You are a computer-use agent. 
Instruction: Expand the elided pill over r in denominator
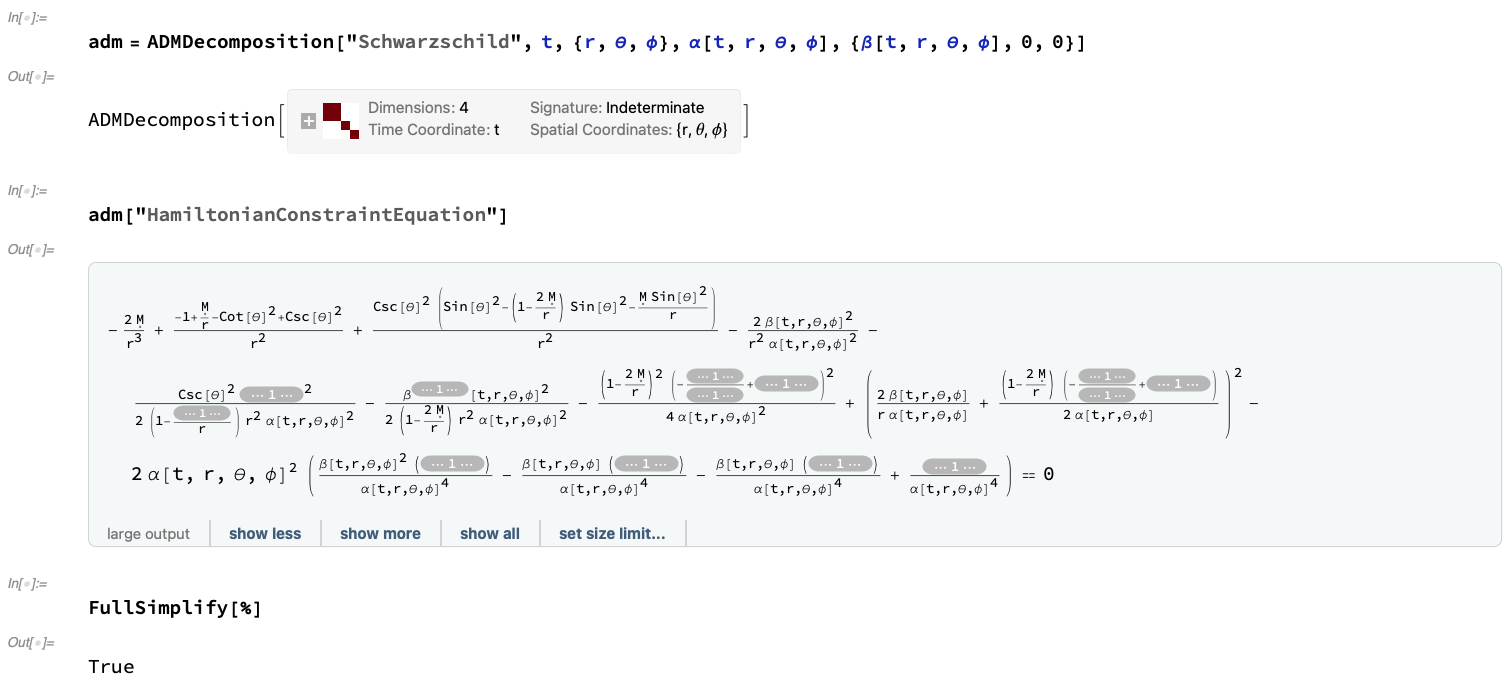(201, 412)
